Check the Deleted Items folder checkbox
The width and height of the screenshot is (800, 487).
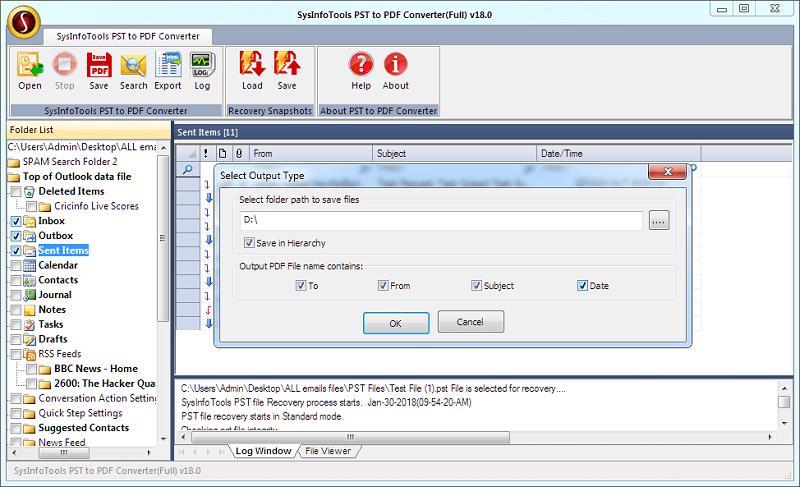16,192
